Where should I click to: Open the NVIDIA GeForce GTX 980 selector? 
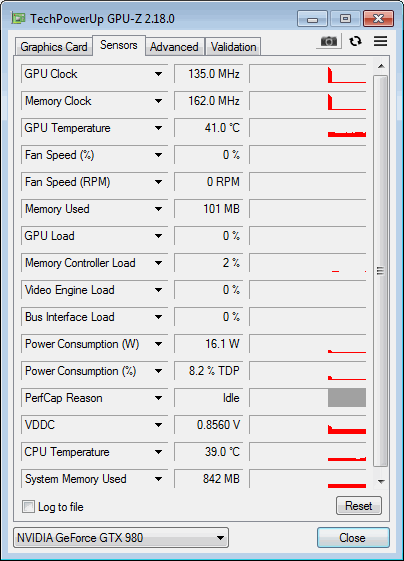(121, 537)
